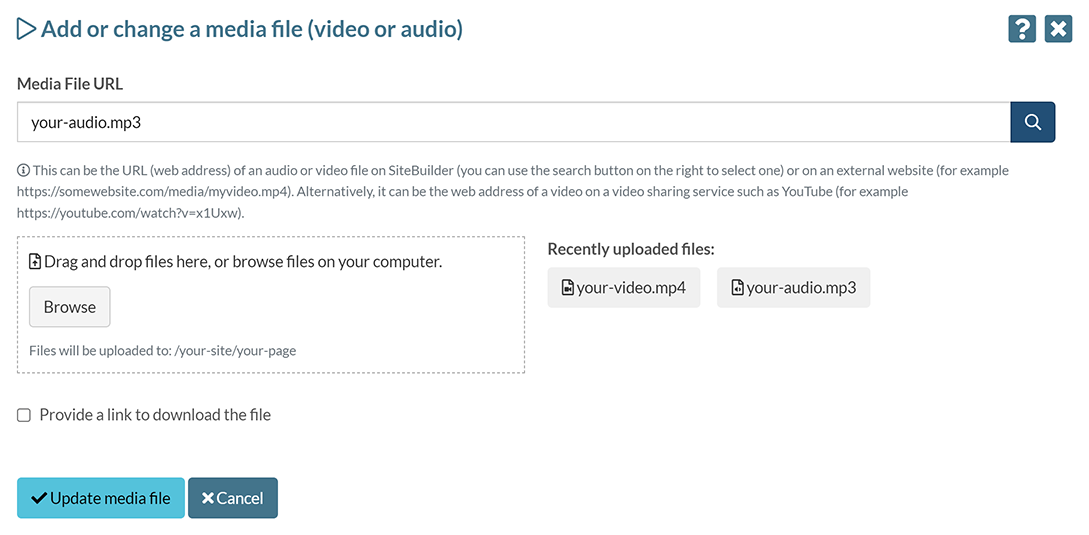Click the X icon inside Cancel button

tap(208, 498)
